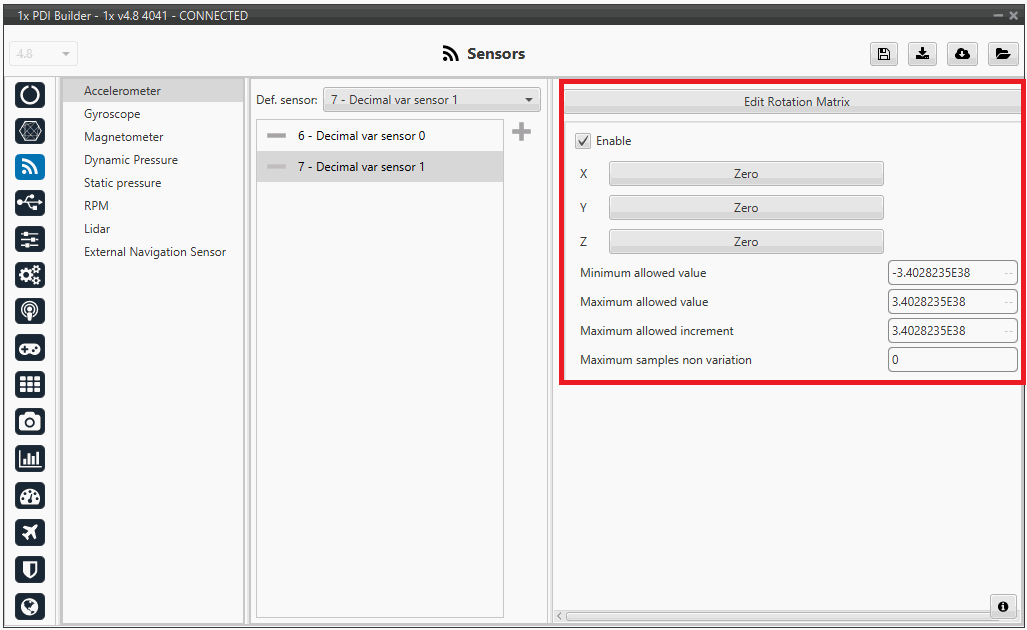Click the airplane icon in sidebar

30,532
